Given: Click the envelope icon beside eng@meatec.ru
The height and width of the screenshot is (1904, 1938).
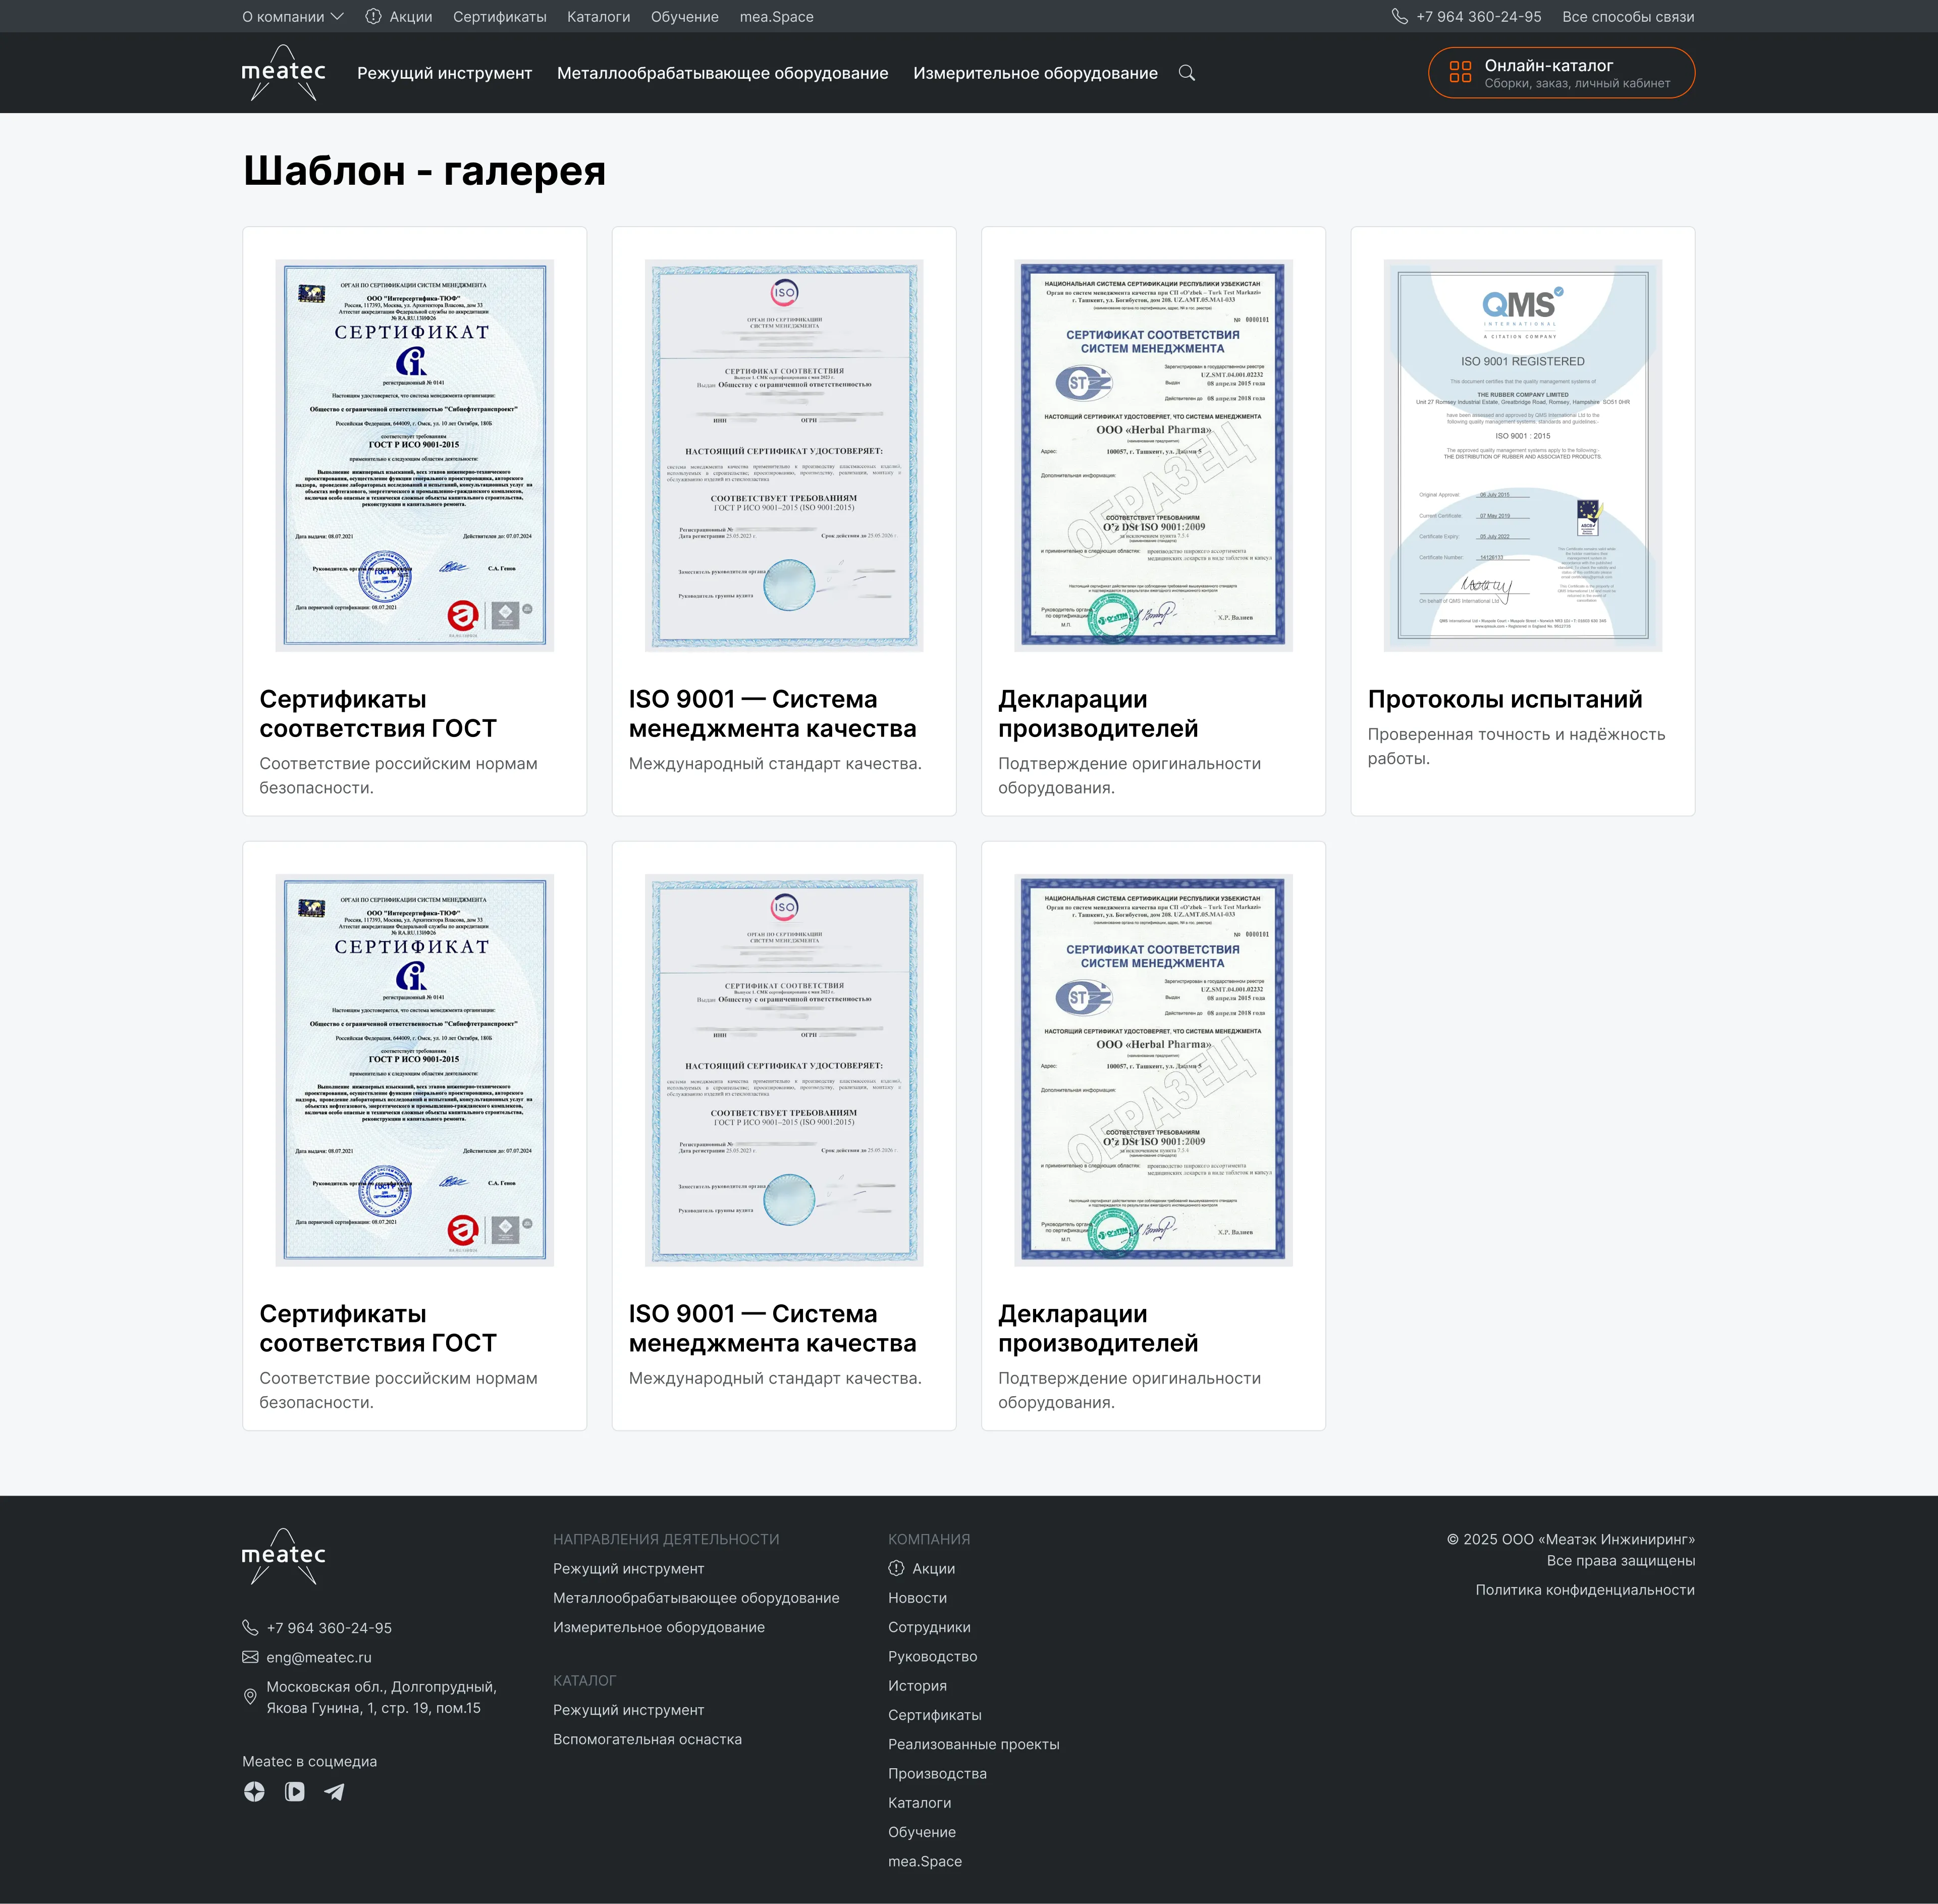Looking at the screenshot, I should tap(250, 1657).
